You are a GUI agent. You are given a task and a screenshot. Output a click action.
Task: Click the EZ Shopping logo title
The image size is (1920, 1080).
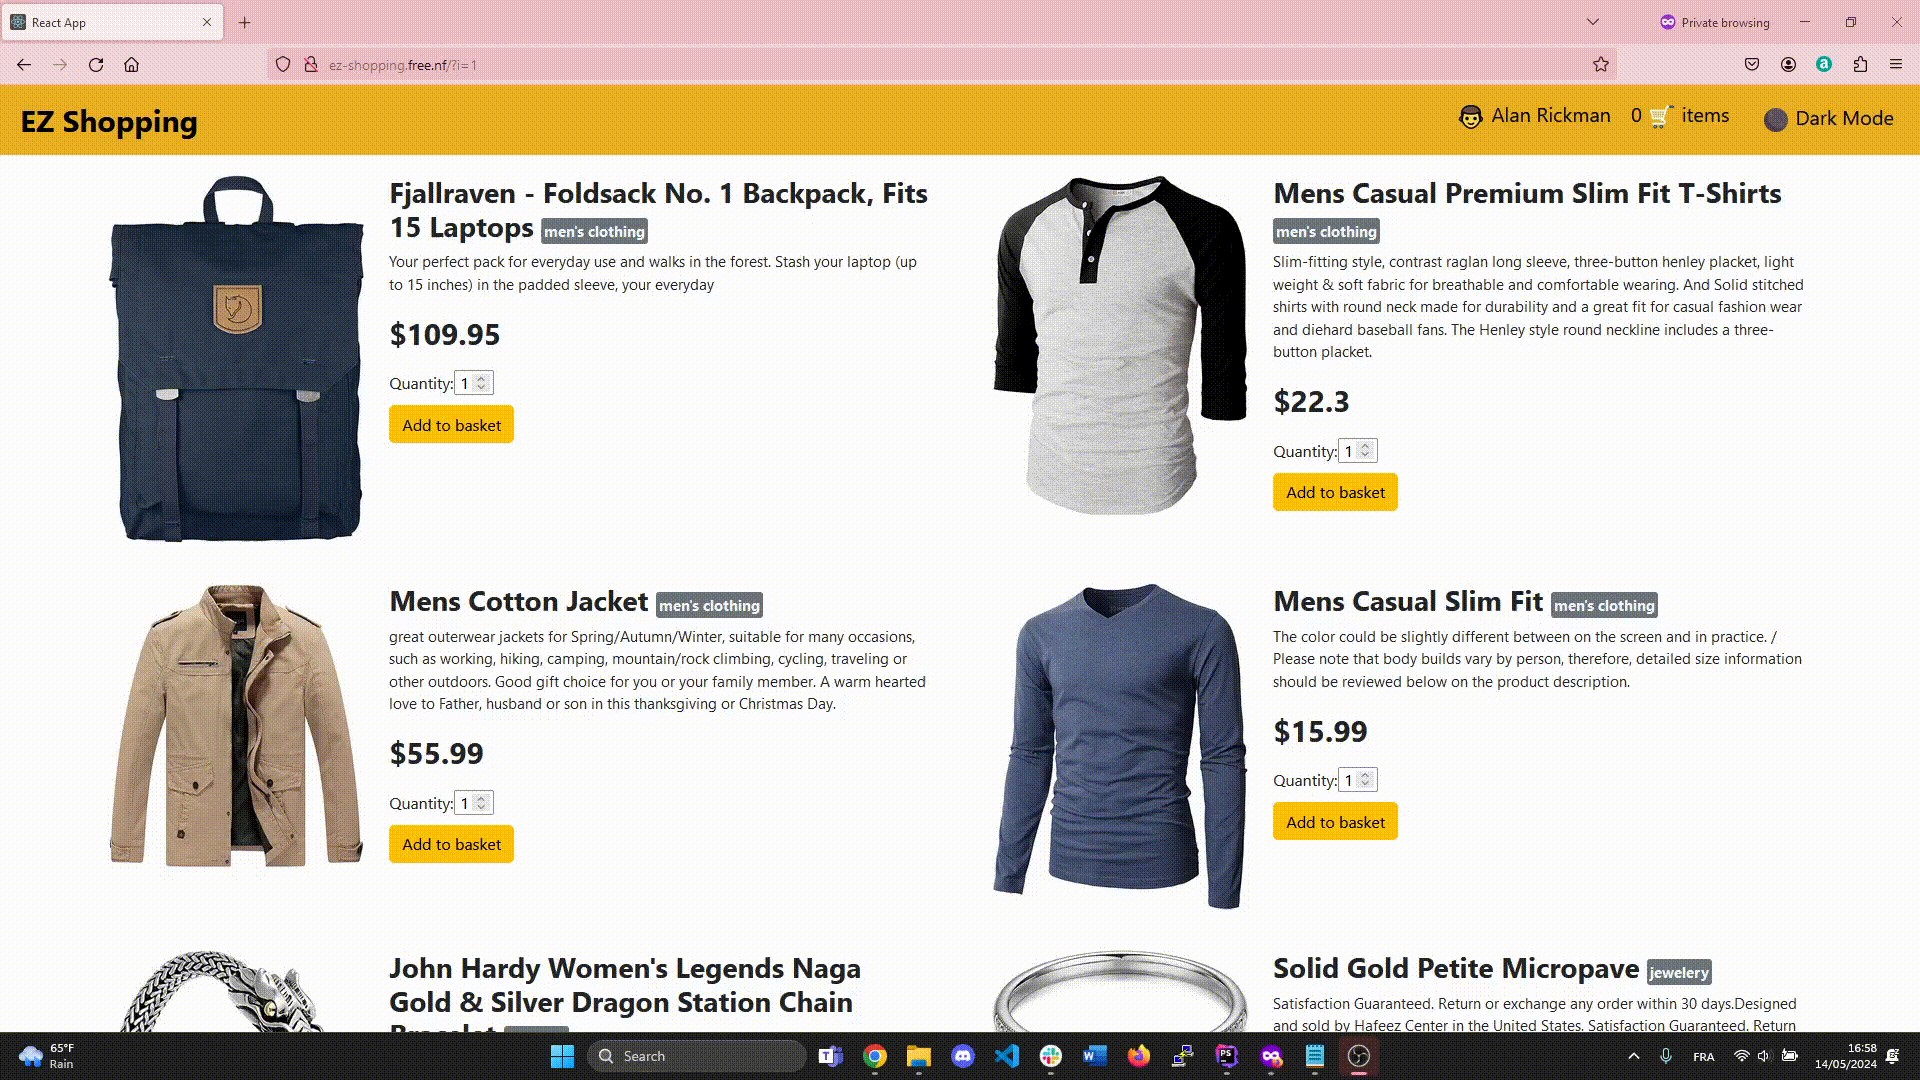109,122
